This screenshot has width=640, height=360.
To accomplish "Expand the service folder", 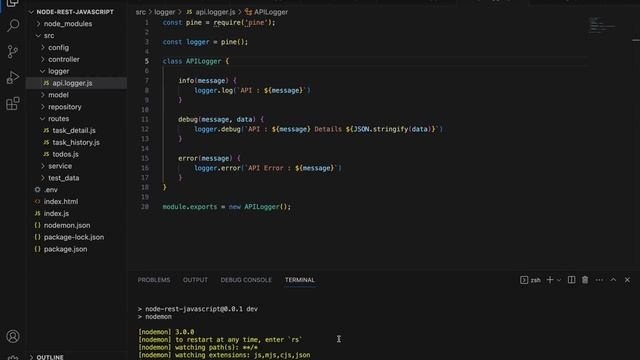I will pos(60,166).
